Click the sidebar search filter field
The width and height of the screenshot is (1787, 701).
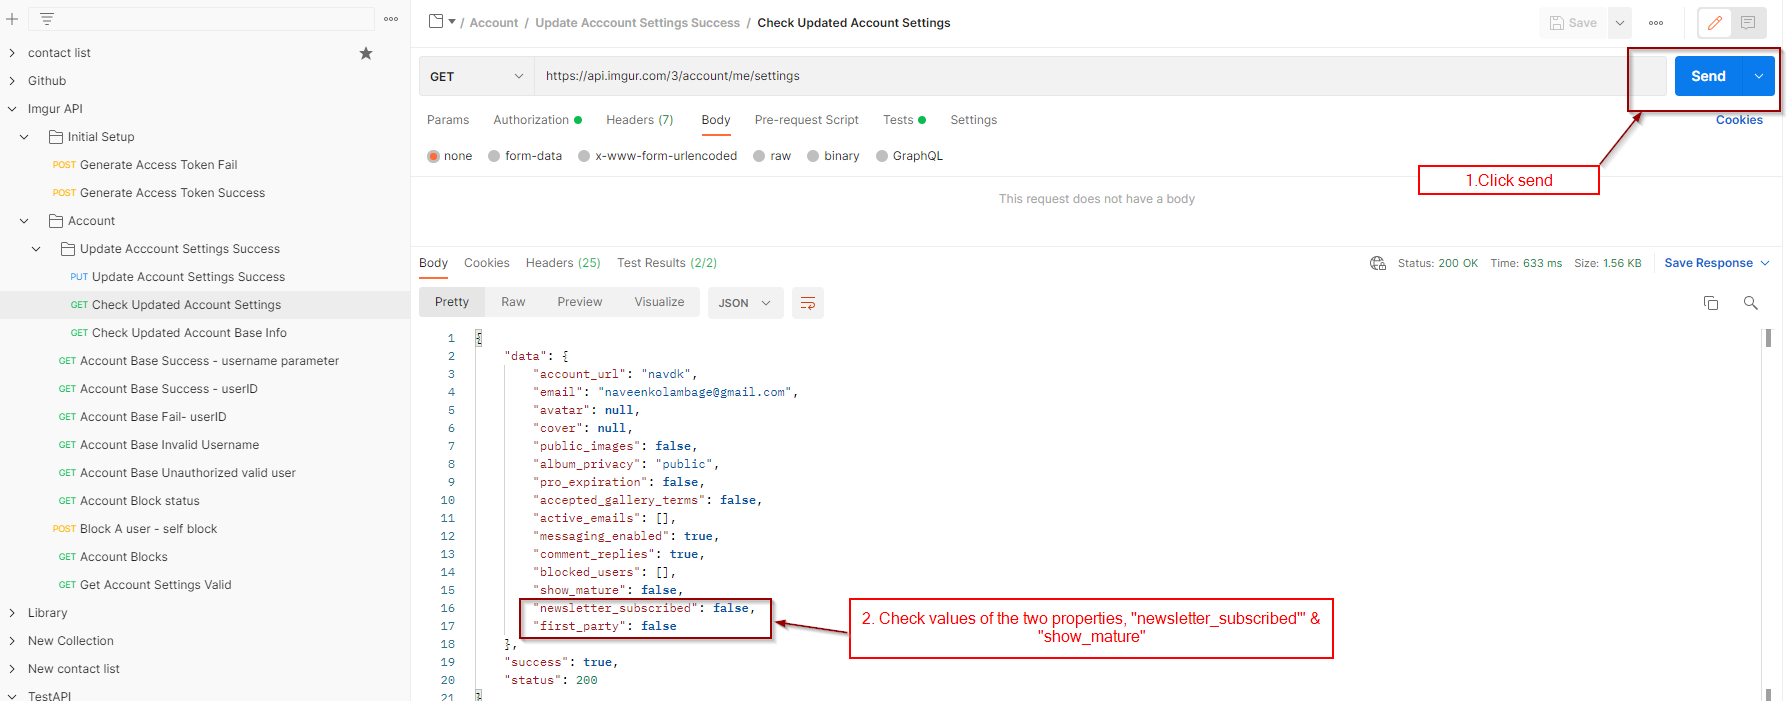pos(201,19)
